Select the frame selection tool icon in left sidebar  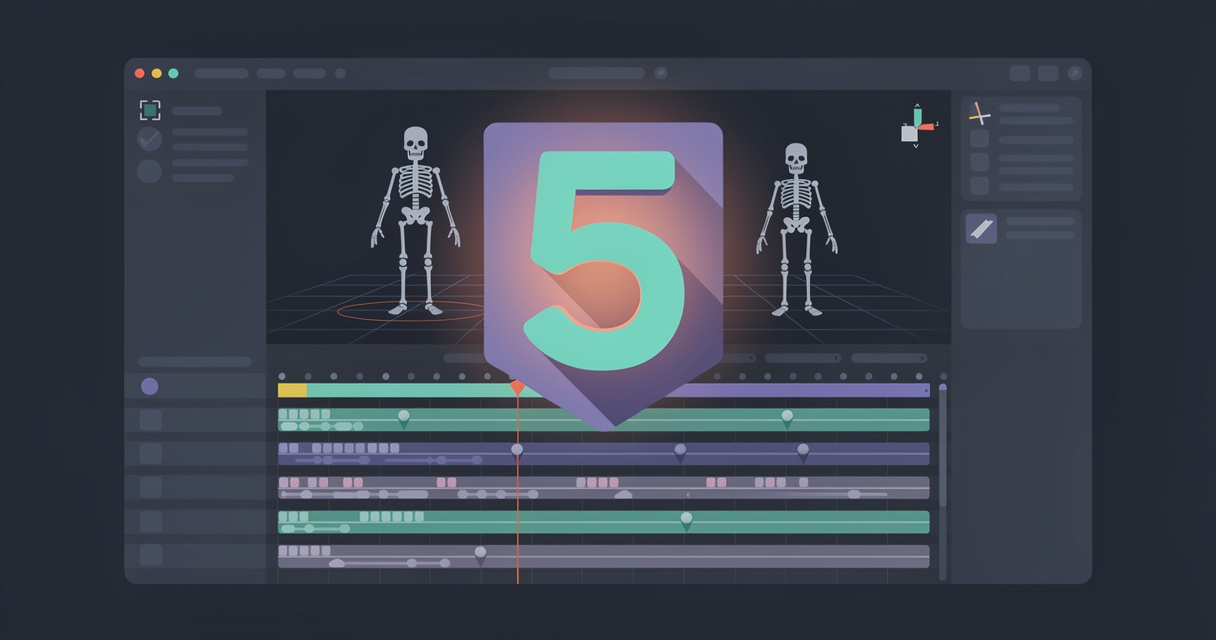pyautogui.click(x=150, y=110)
